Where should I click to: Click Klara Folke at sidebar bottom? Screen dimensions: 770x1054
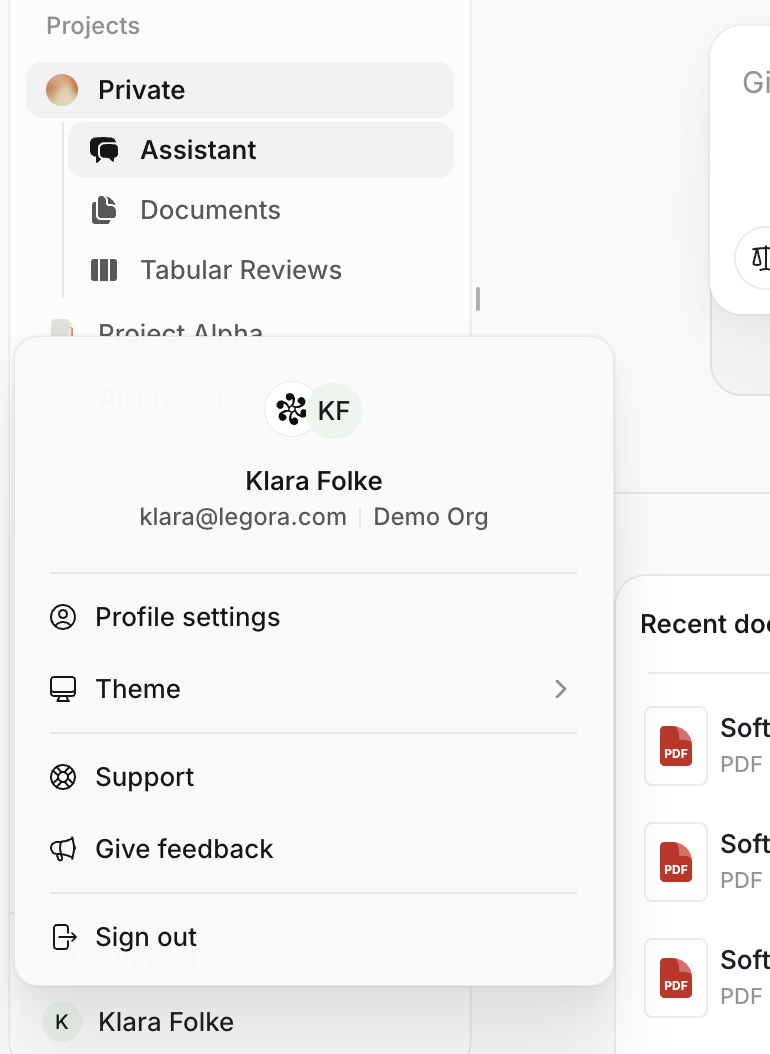pos(165,1021)
